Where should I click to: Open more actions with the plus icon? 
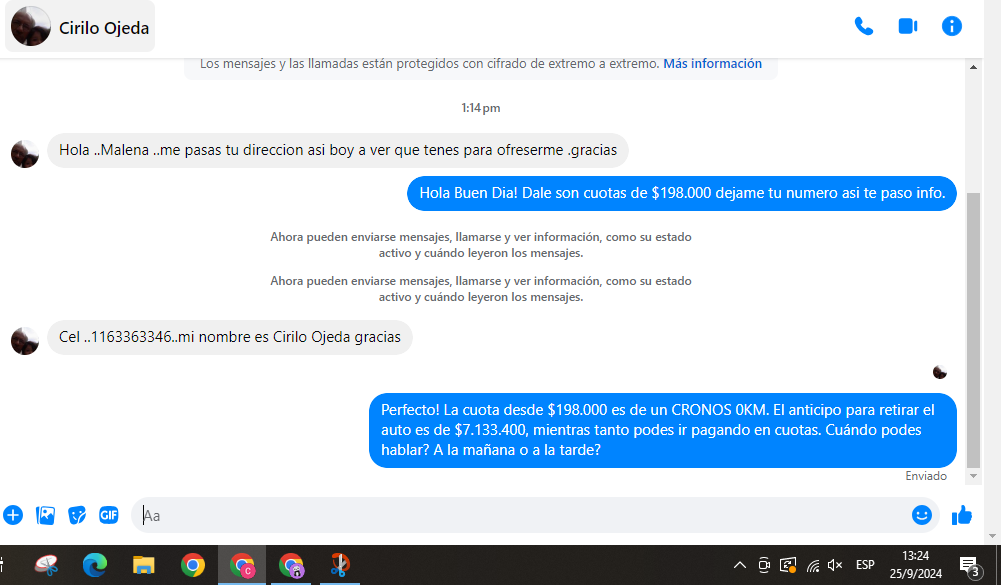coord(13,515)
